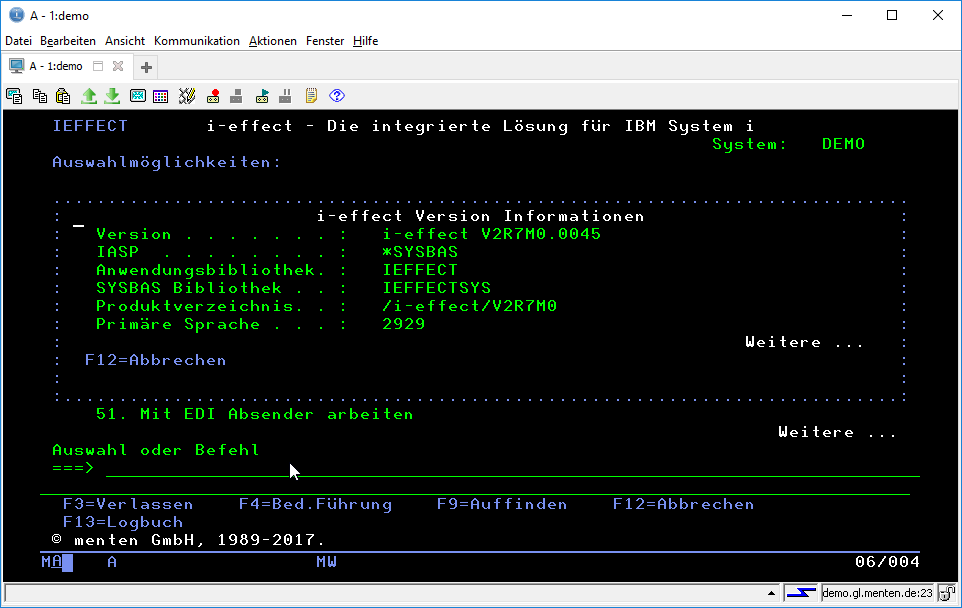Click the Anwendungsbibliothek value IEFFECT
The image size is (962, 608).
[x=420, y=270]
